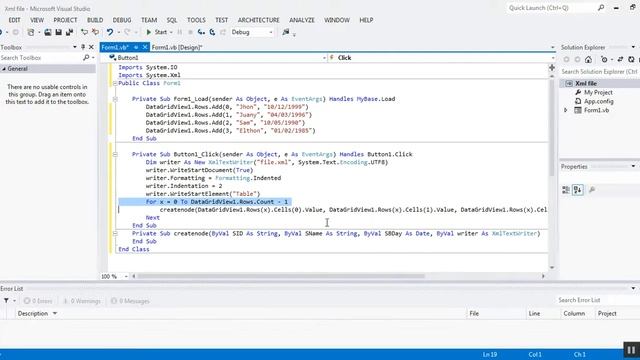The width and height of the screenshot is (640, 360).
Task: Click in the Search Toolbox field
Action: pos(41,58)
